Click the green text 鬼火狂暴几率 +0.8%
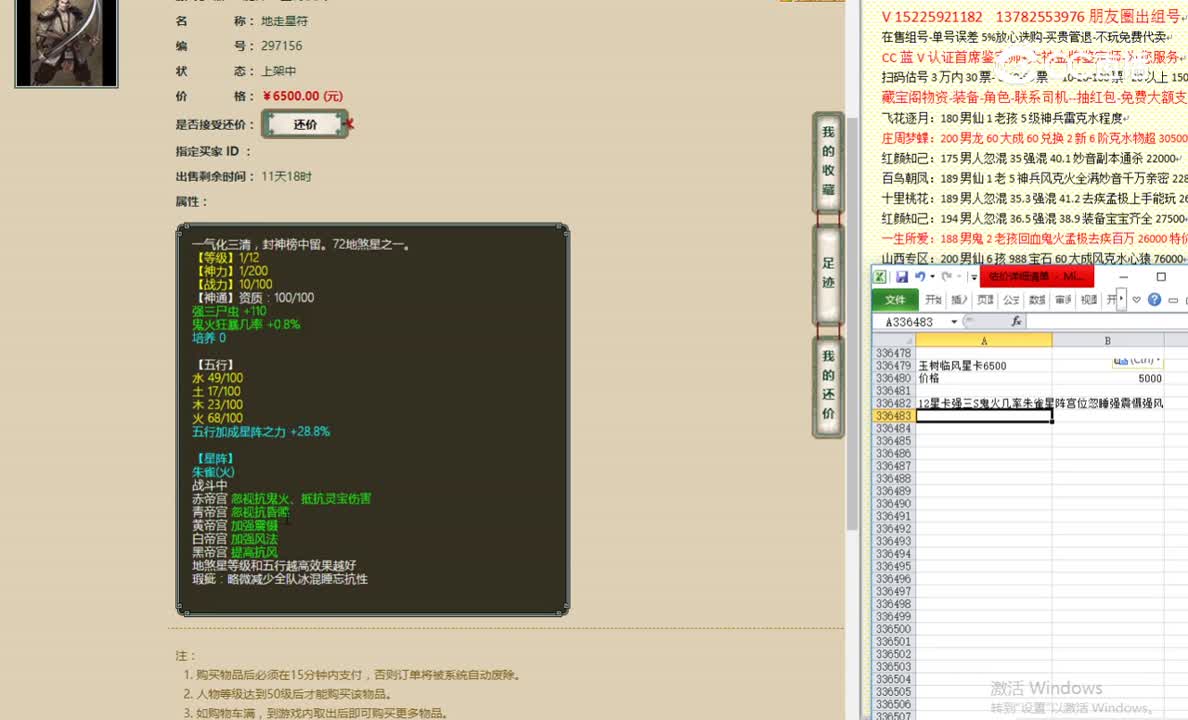The height and width of the screenshot is (720, 1188). [246, 324]
